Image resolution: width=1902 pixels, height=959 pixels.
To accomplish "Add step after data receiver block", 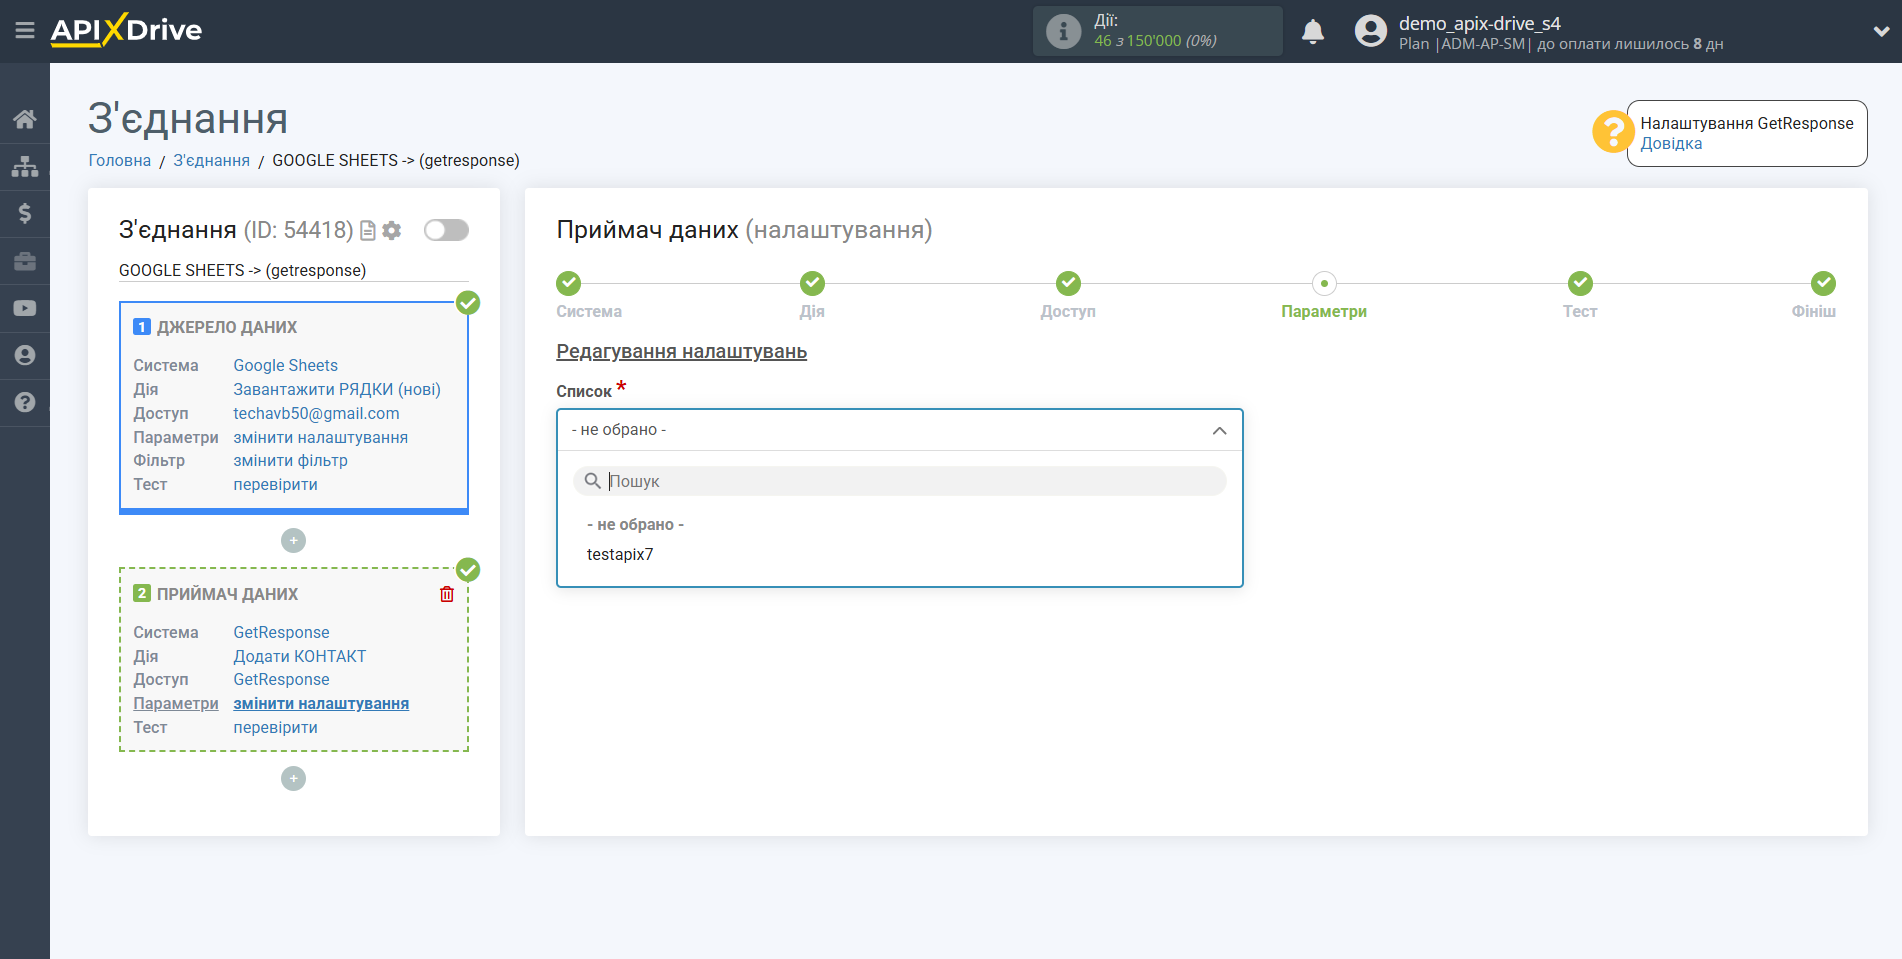I will (293, 779).
